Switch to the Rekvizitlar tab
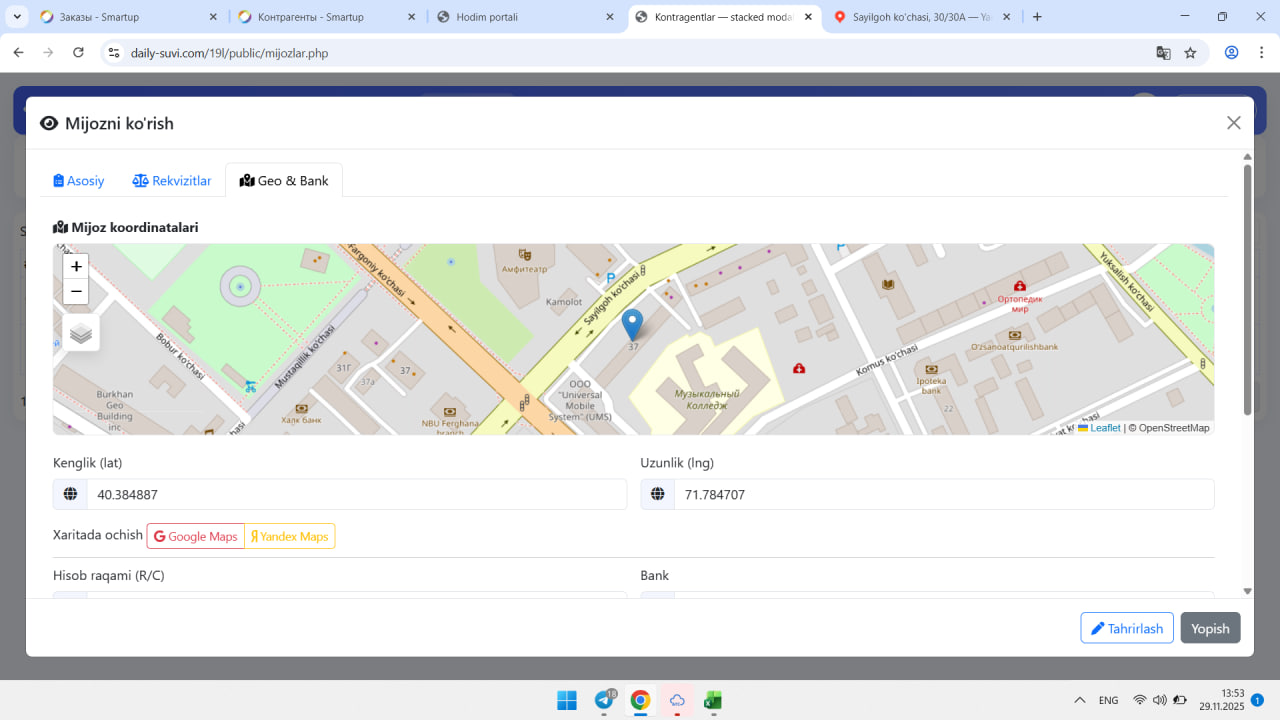Viewport: 1280px width, 720px height. coord(172,181)
